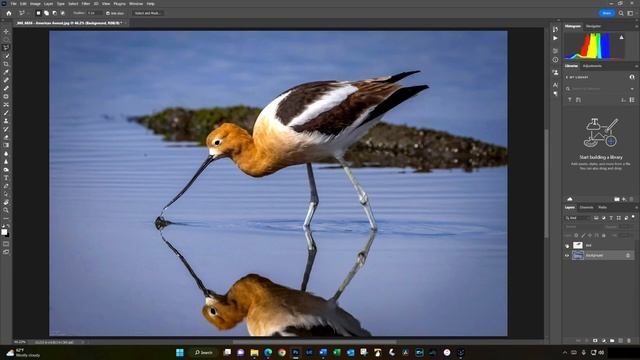Open the Filter menu
Image resolution: width=640 pixels, height=360 pixels.
86,4
